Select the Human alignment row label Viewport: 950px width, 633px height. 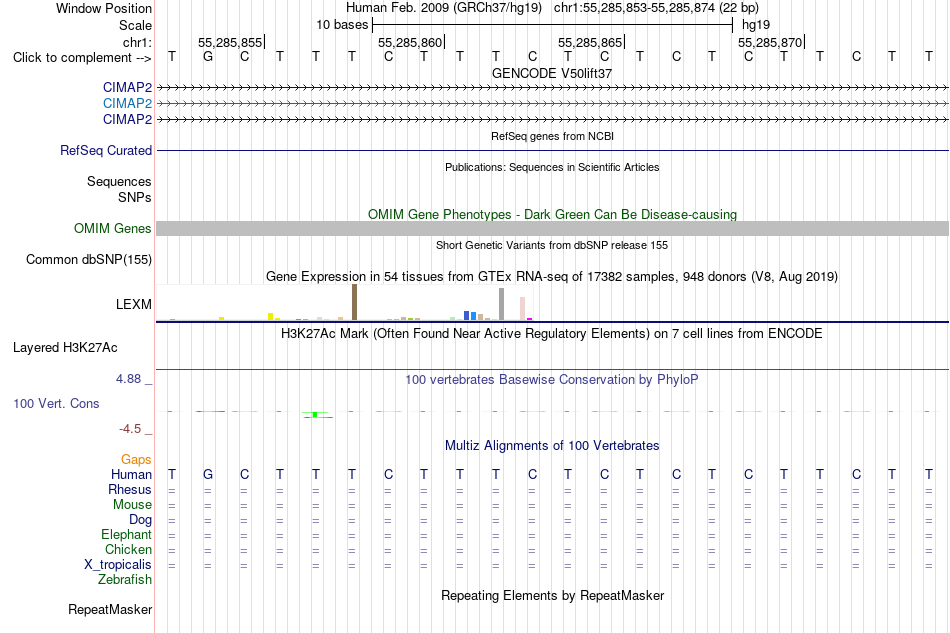(131, 474)
